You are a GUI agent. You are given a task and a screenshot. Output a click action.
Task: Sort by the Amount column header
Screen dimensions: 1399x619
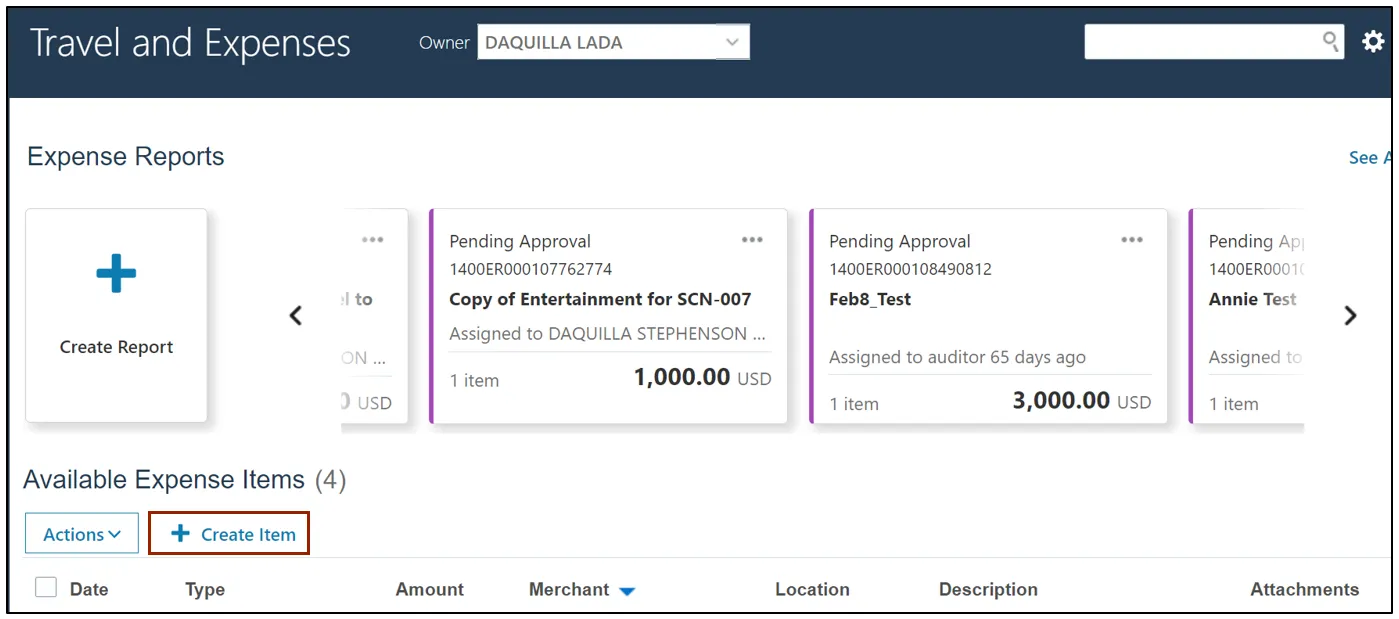tap(429, 589)
